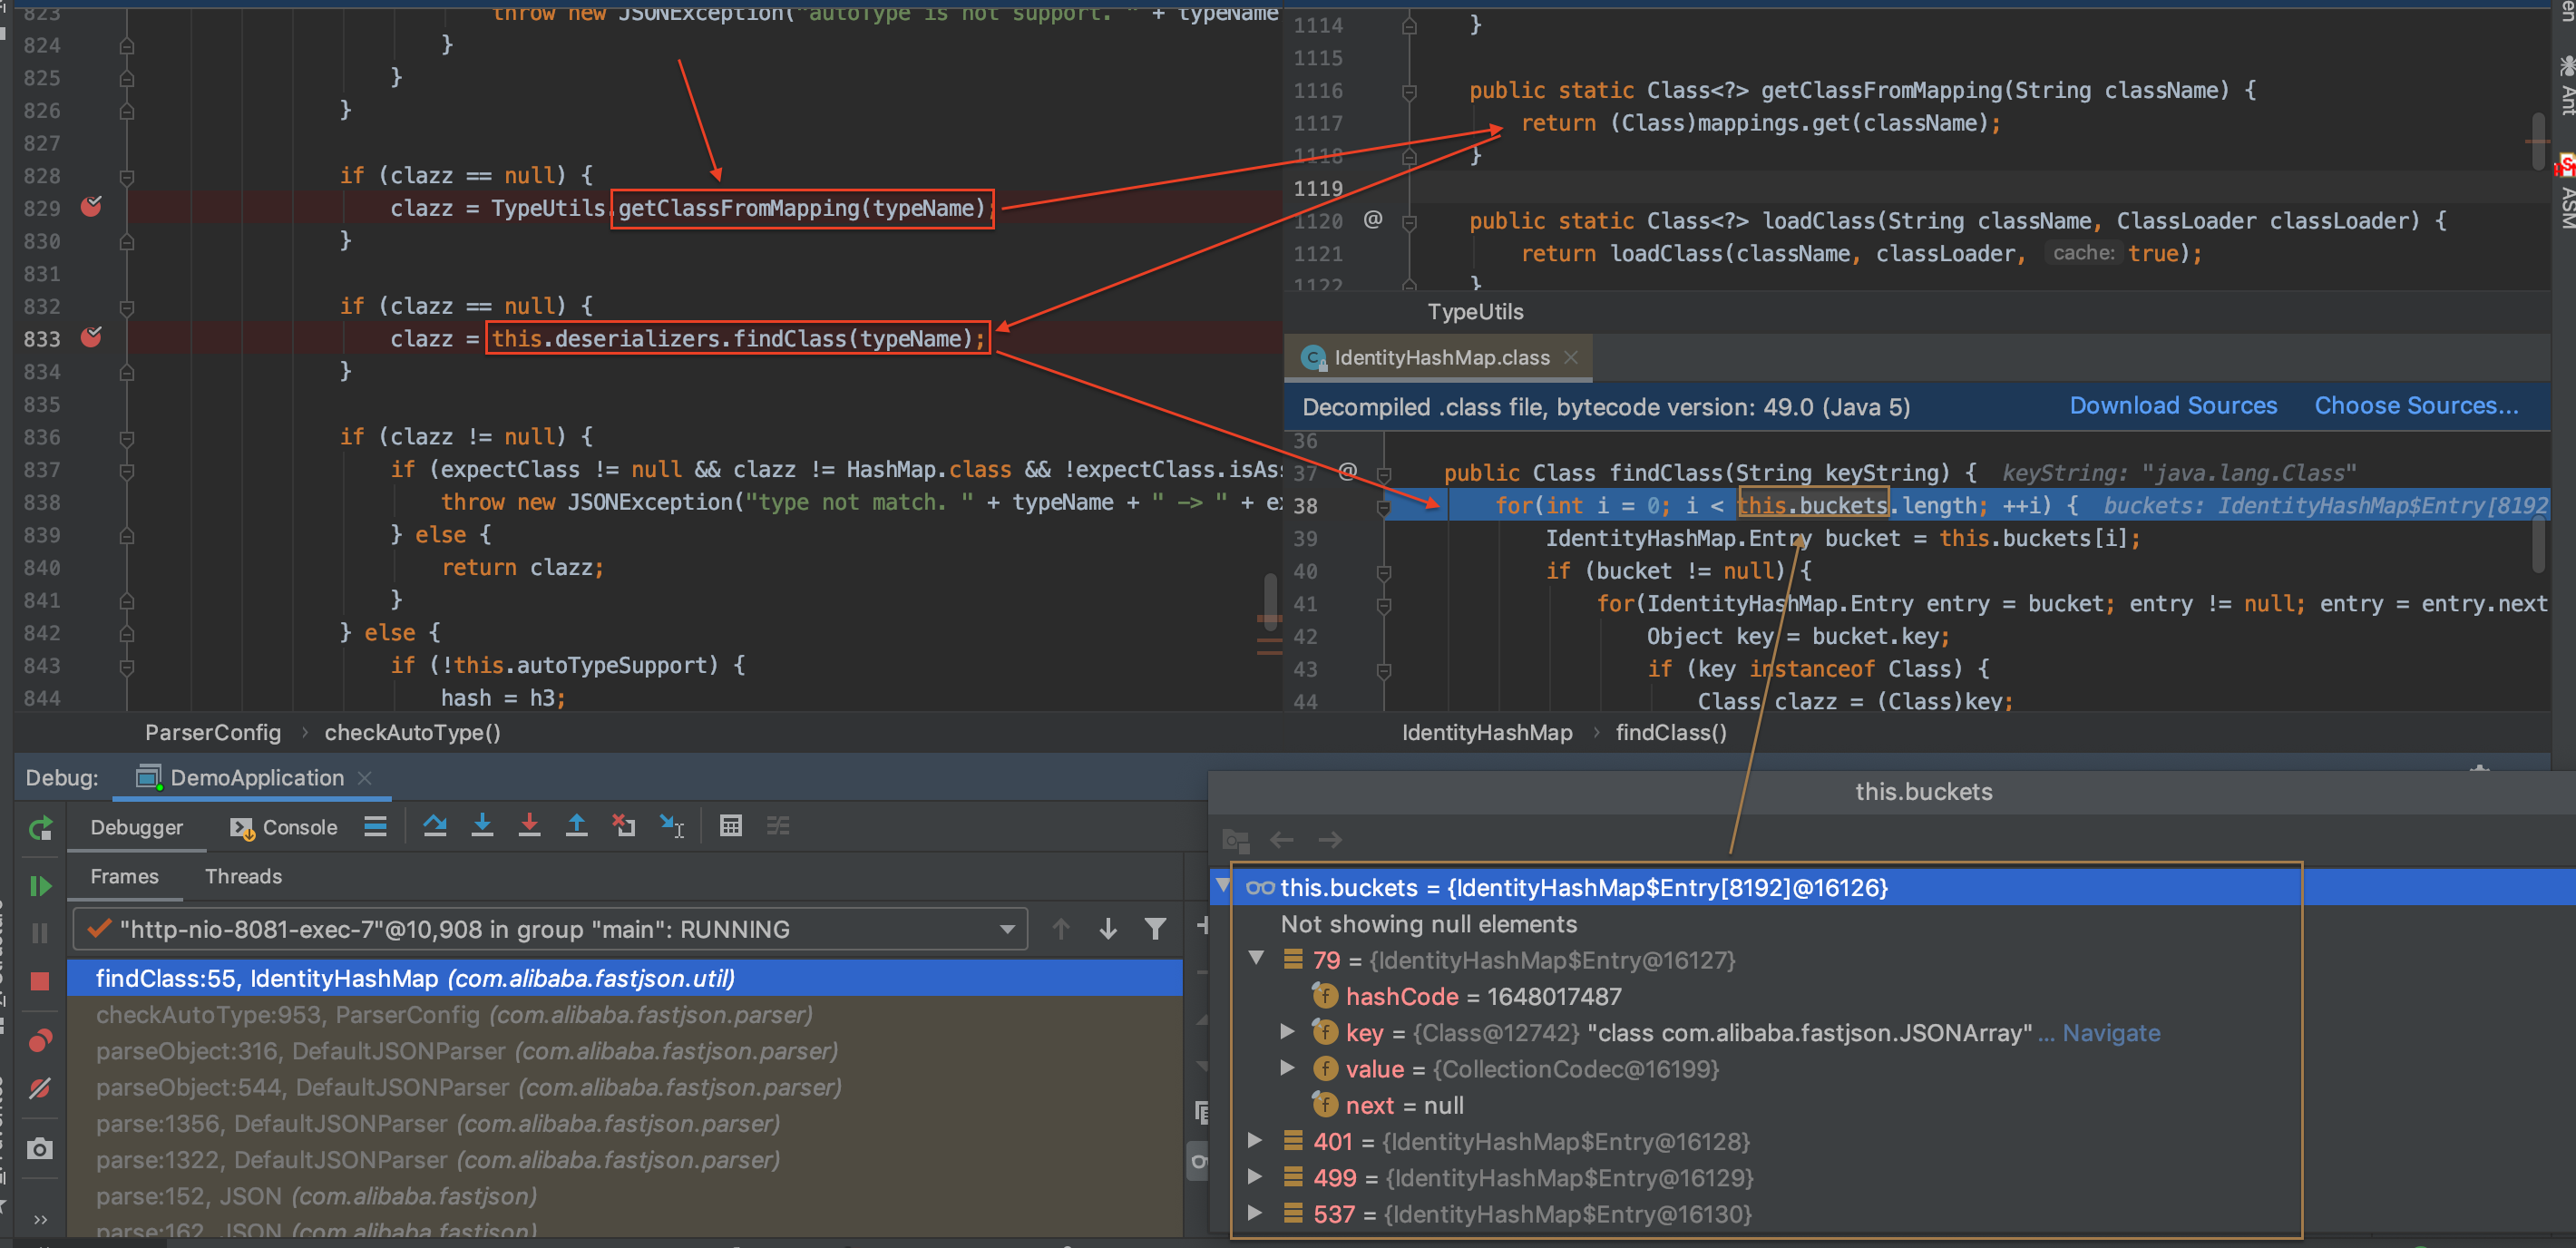The image size is (2576, 1248).
Task: Click forward arrow in this.buckets popup
Action: (1329, 840)
